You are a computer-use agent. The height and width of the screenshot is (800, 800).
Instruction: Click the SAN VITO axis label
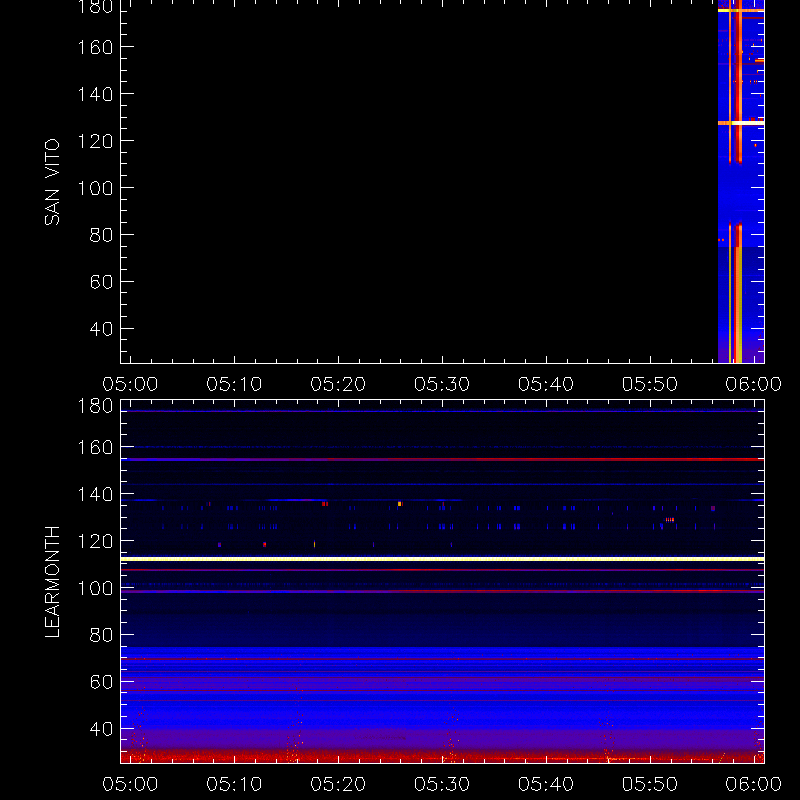[x=52, y=182]
